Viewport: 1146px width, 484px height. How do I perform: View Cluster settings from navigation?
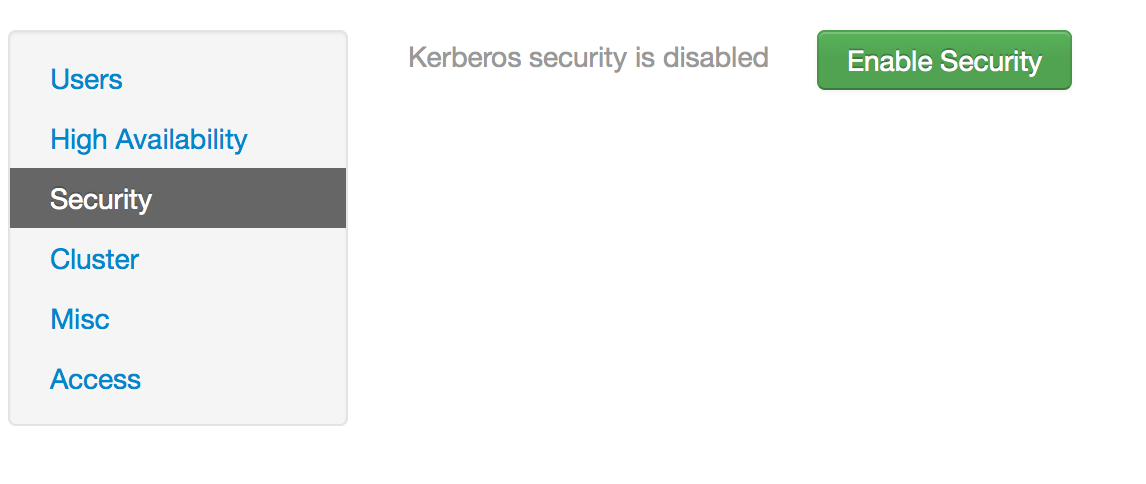(x=94, y=259)
